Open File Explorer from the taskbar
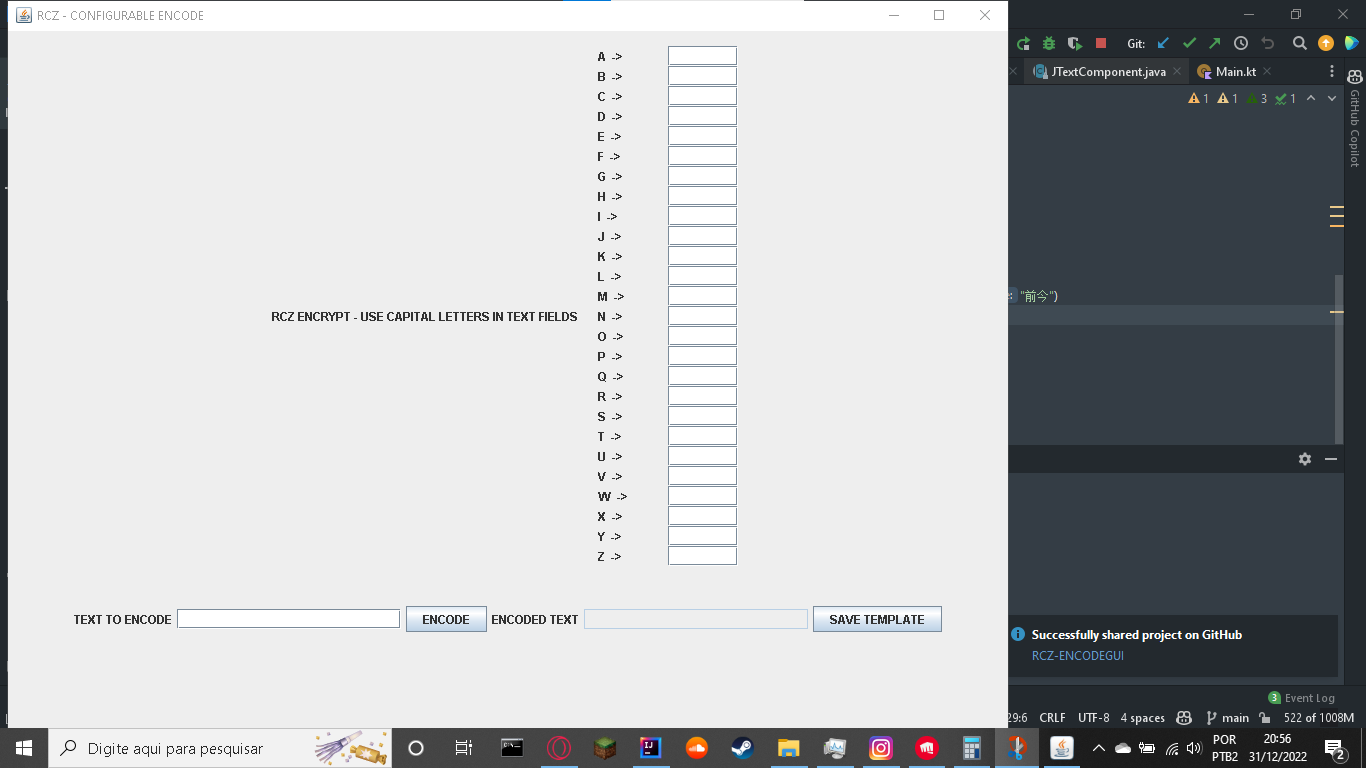The height and width of the screenshot is (768, 1366). [x=789, y=748]
